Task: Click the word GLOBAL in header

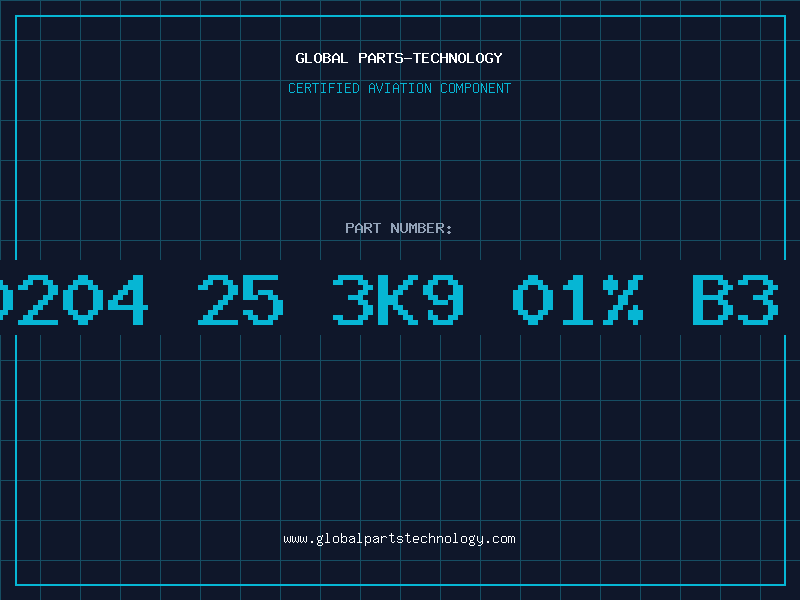Action: pos(321,58)
